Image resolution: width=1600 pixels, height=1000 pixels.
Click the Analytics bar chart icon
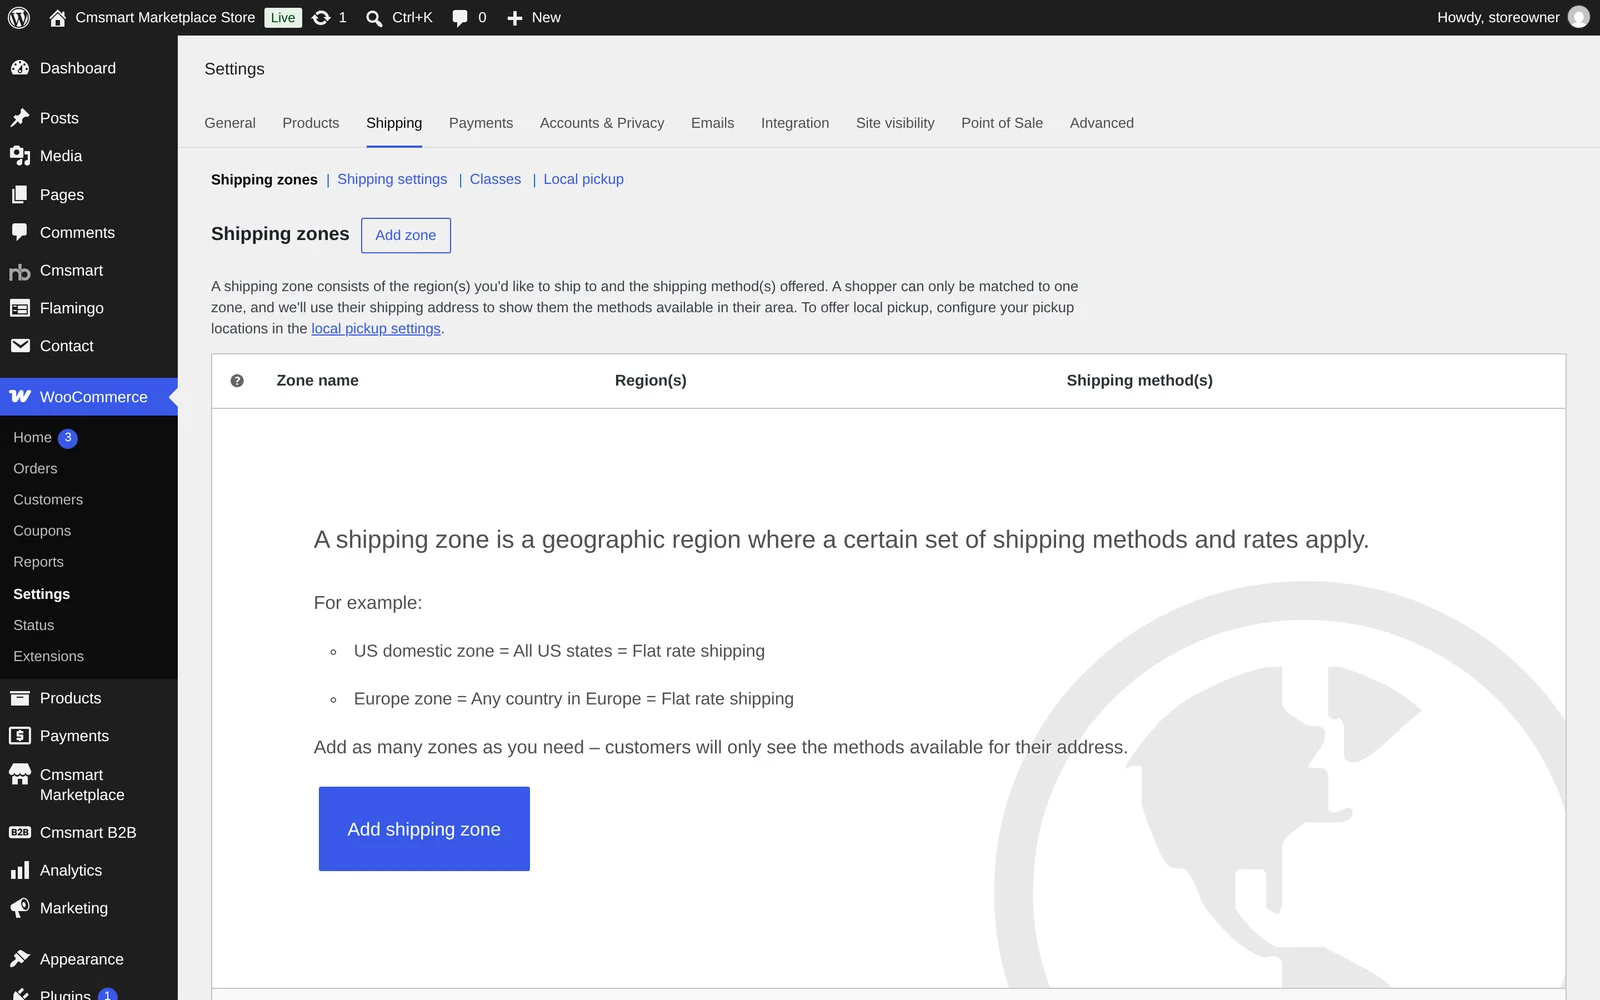[20, 870]
